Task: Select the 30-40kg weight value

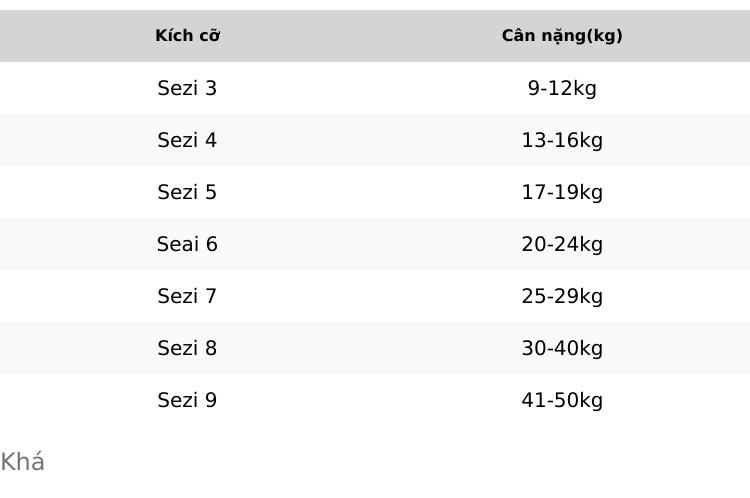Action: 562,348
